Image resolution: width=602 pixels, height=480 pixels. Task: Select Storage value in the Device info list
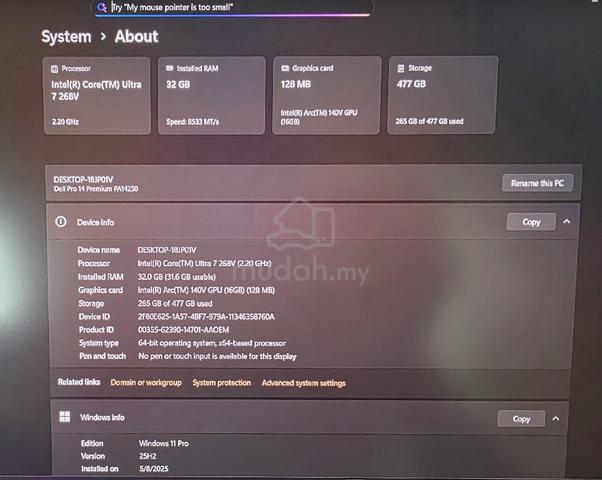175,303
